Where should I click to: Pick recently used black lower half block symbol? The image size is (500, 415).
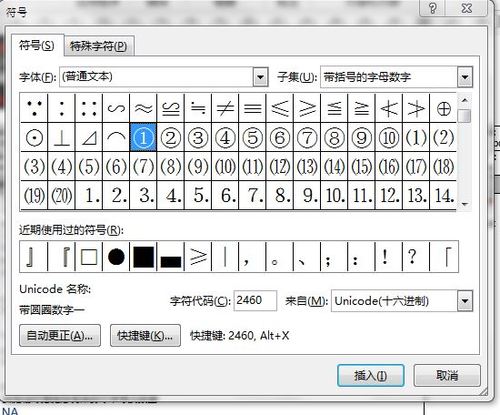tap(170, 257)
